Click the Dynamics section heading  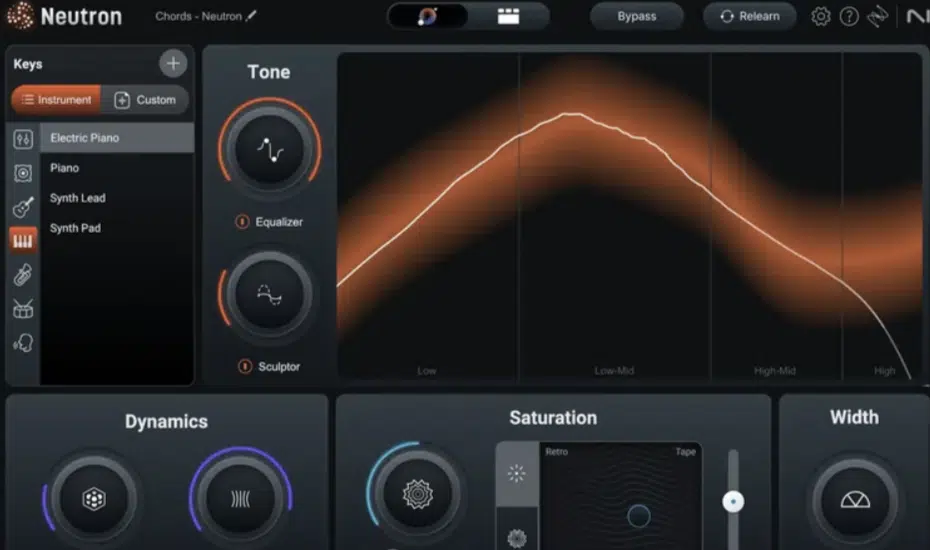point(166,421)
